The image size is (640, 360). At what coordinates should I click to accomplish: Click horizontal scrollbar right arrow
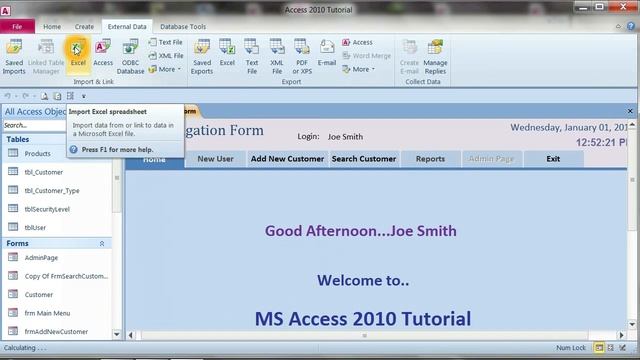pos(621,335)
